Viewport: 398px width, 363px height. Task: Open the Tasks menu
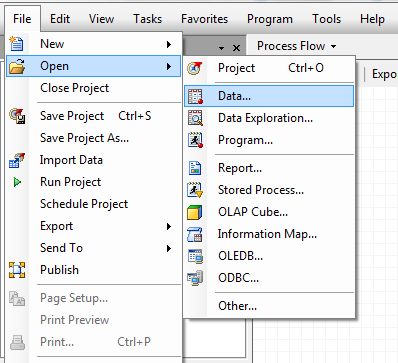[148, 19]
